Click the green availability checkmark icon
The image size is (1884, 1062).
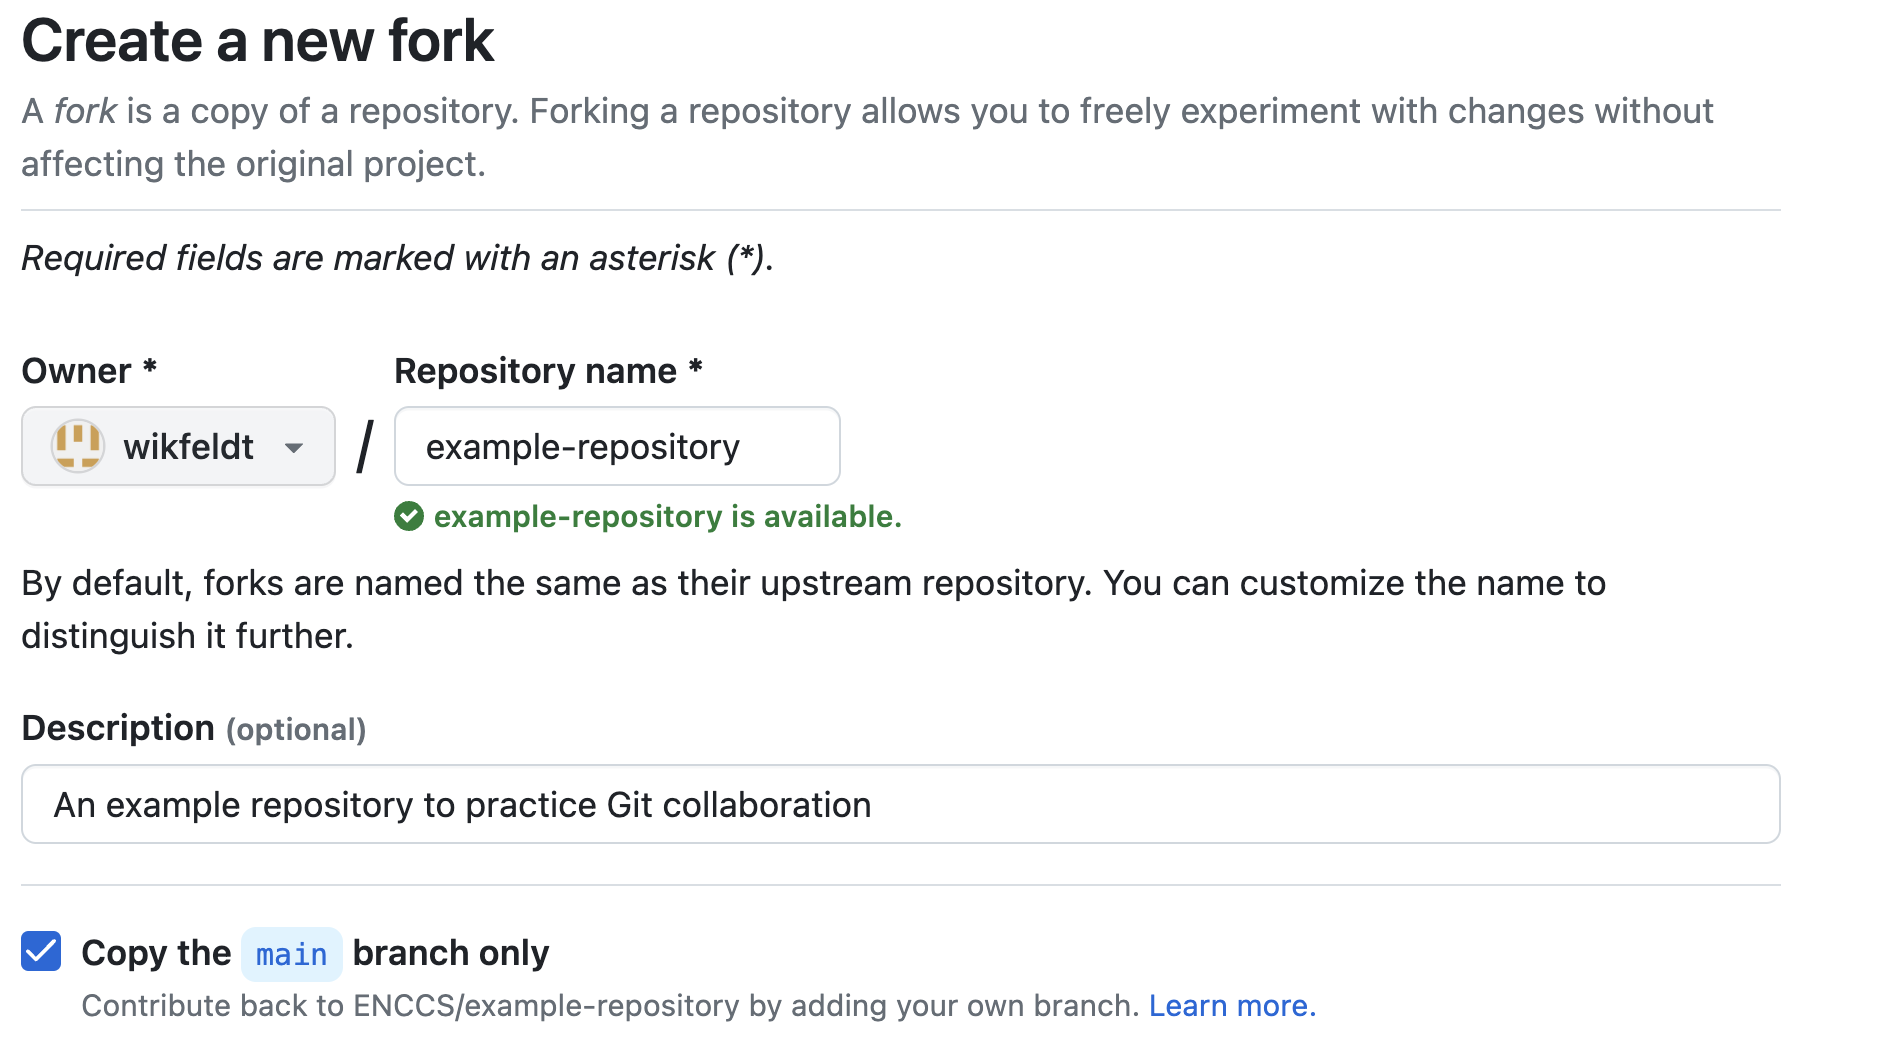pos(409,516)
